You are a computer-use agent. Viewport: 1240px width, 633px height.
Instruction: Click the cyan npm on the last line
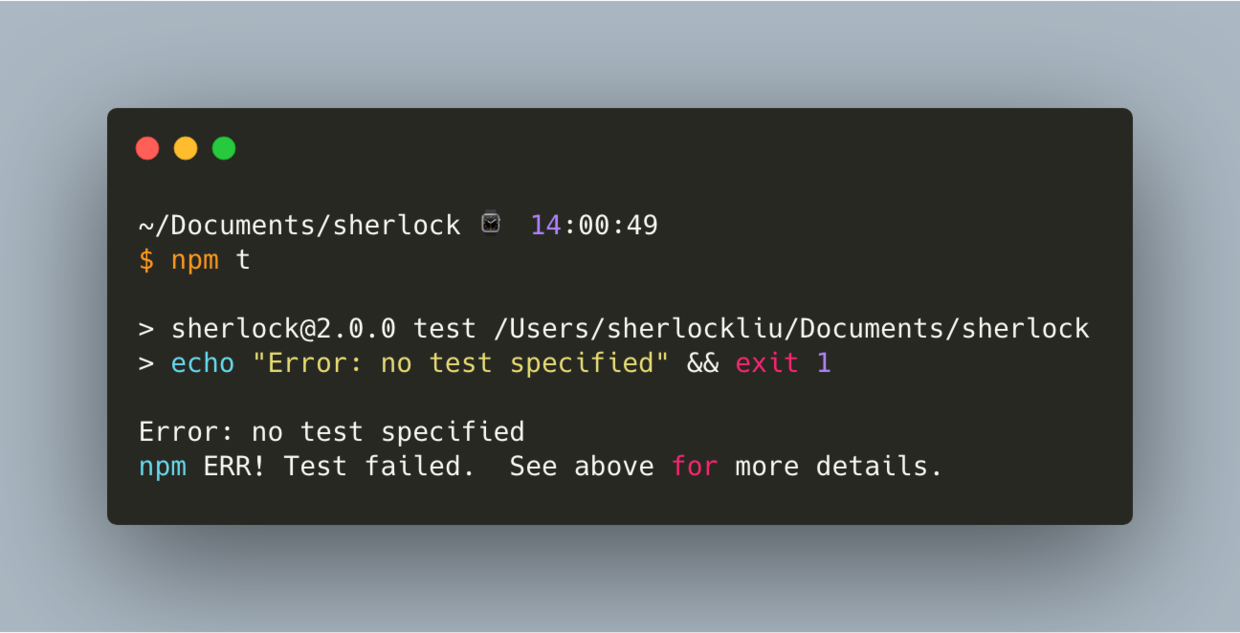[x=162, y=467]
